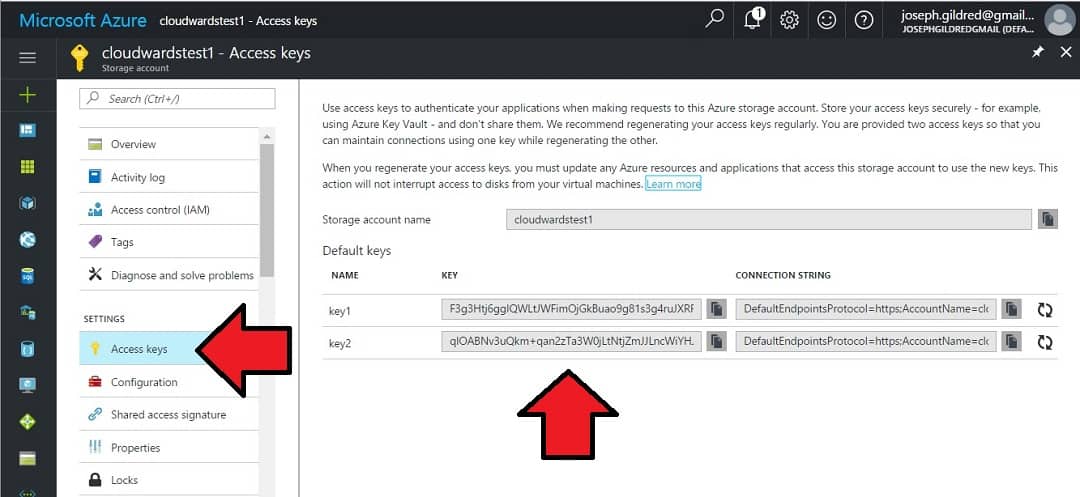This screenshot has width=1080, height=497.
Task: Regenerate key2
Action: (x=1045, y=341)
